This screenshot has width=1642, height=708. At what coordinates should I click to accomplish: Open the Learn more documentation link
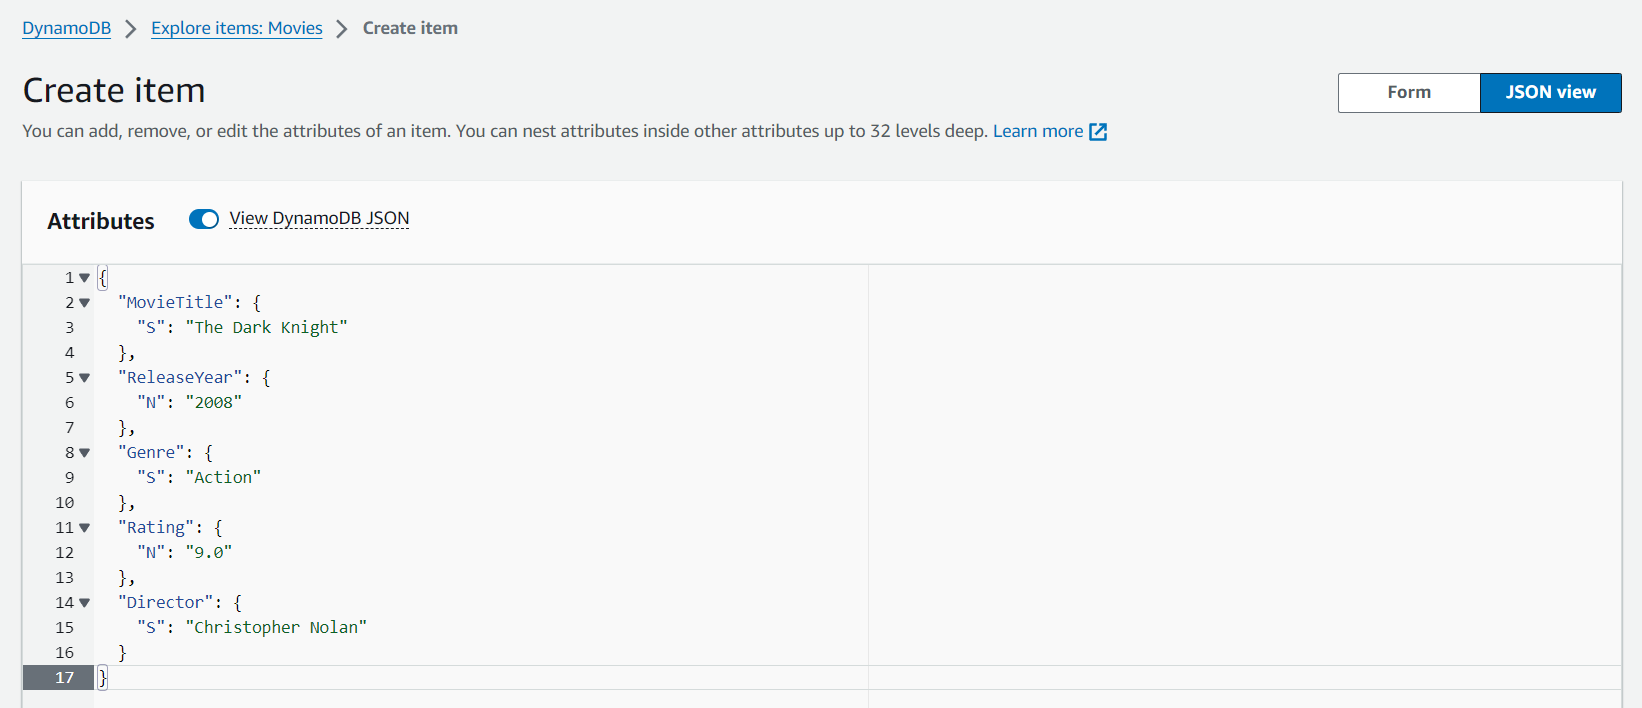point(1037,131)
